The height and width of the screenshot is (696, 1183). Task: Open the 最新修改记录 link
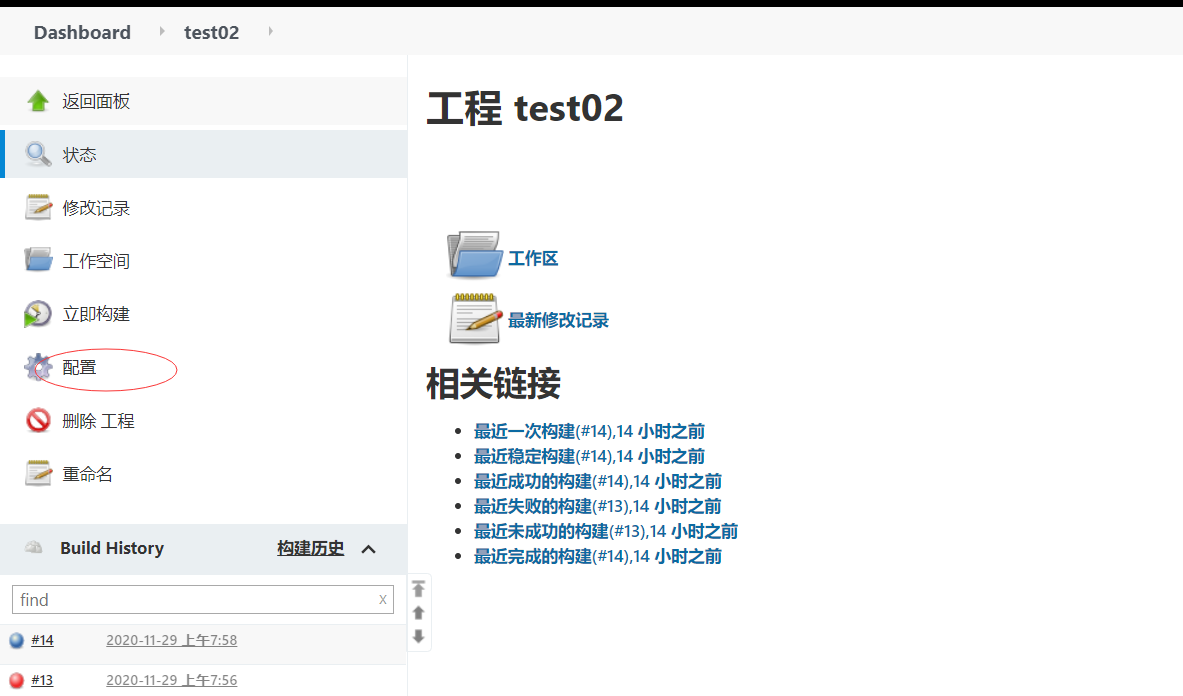click(558, 320)
